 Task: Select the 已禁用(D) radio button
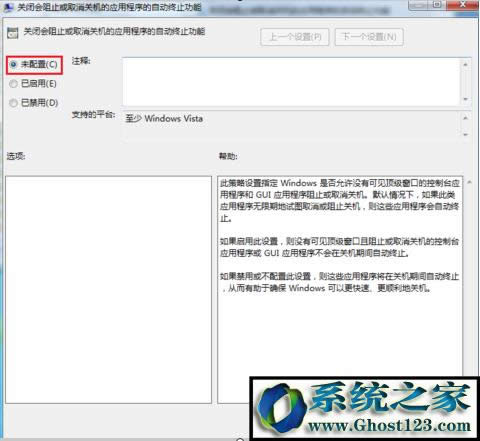point(13,103)
